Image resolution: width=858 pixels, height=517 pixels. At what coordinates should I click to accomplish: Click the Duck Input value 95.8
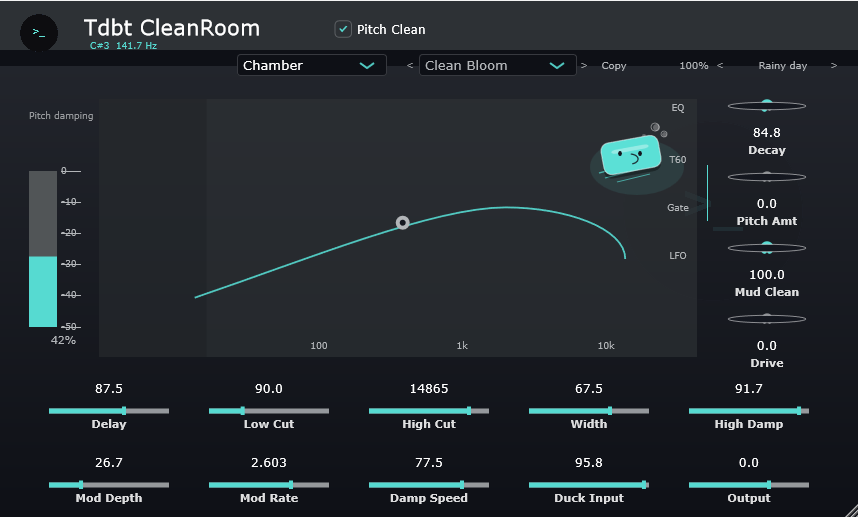[x=589, y=463]
